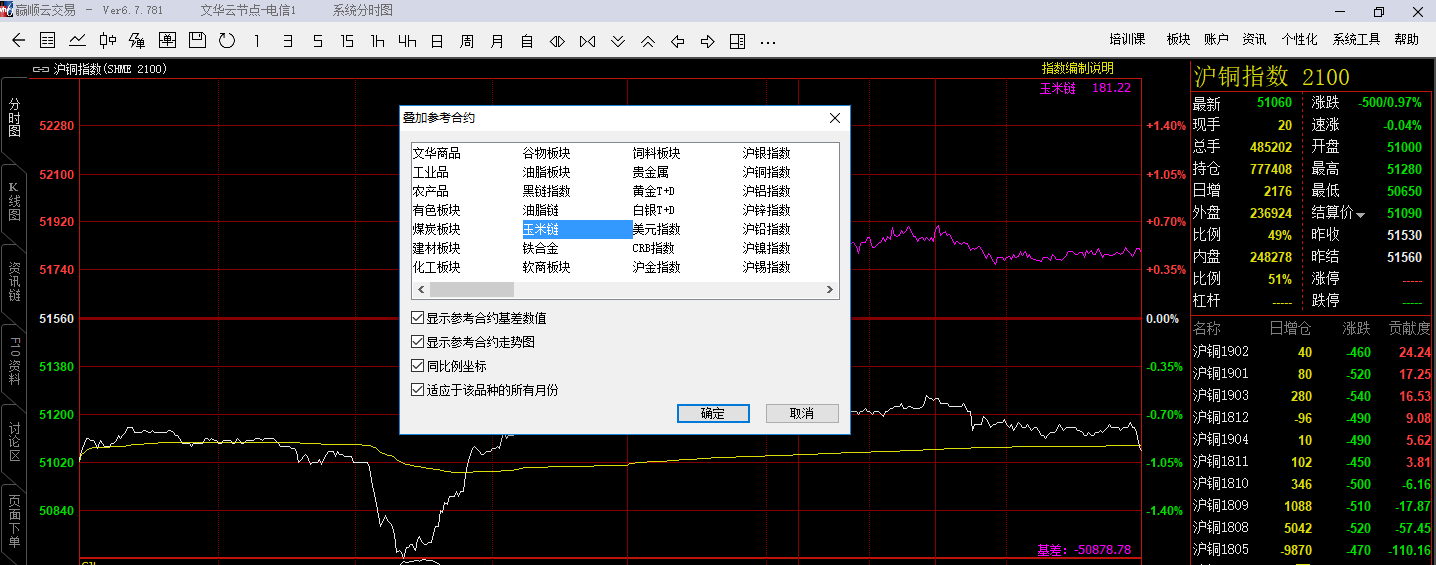The height and width of the screenshot is (565, 1436).
Task: Open the 个性化 menu
Action: (x=1299, y=40)
